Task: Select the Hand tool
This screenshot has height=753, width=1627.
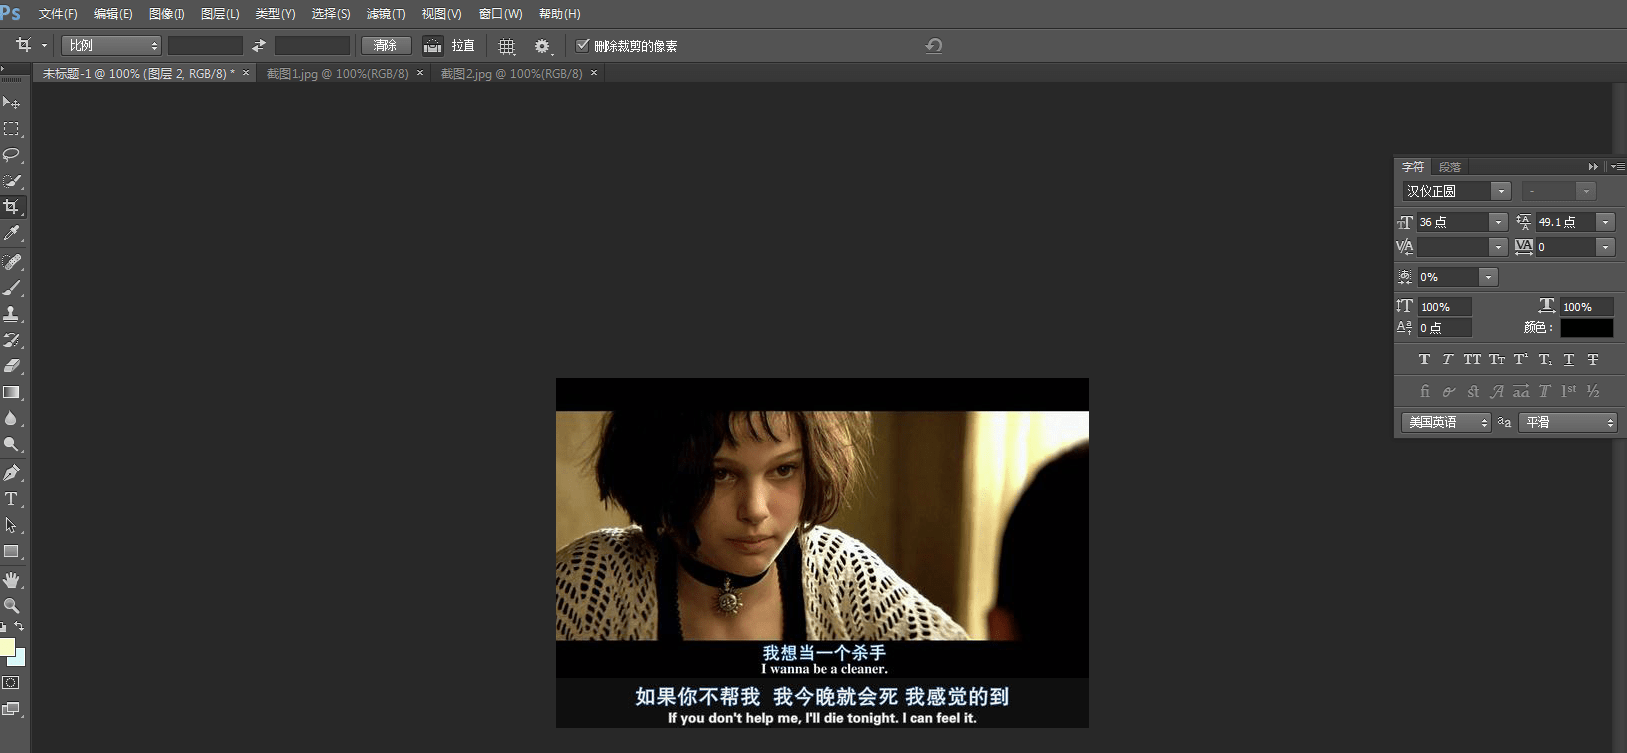Action: coord(12,580)
